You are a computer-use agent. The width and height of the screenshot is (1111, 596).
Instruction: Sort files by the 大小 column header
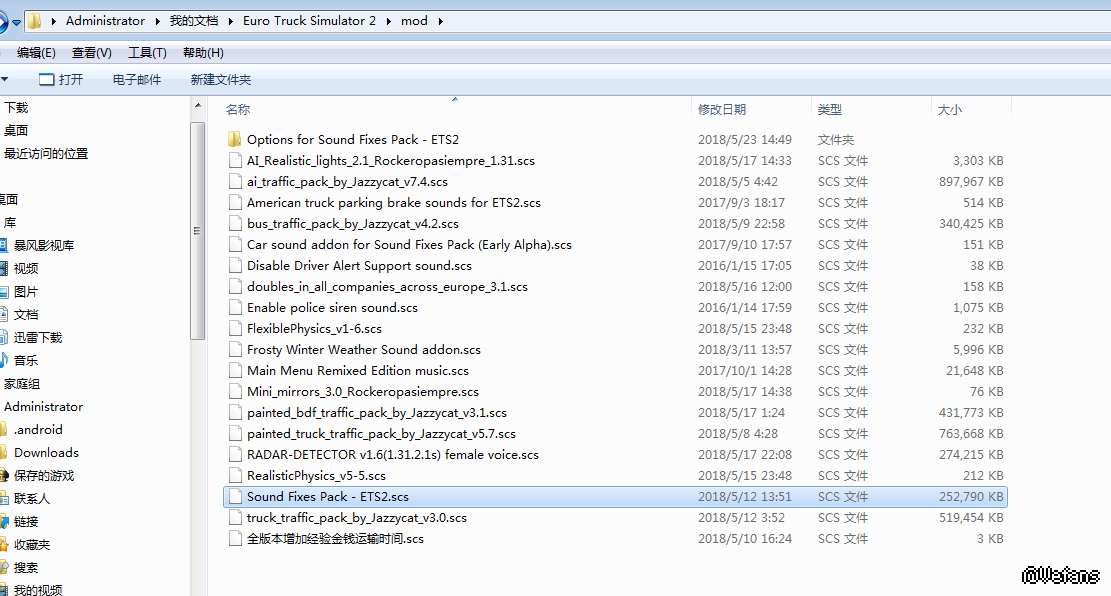click(x=949, y=110)
